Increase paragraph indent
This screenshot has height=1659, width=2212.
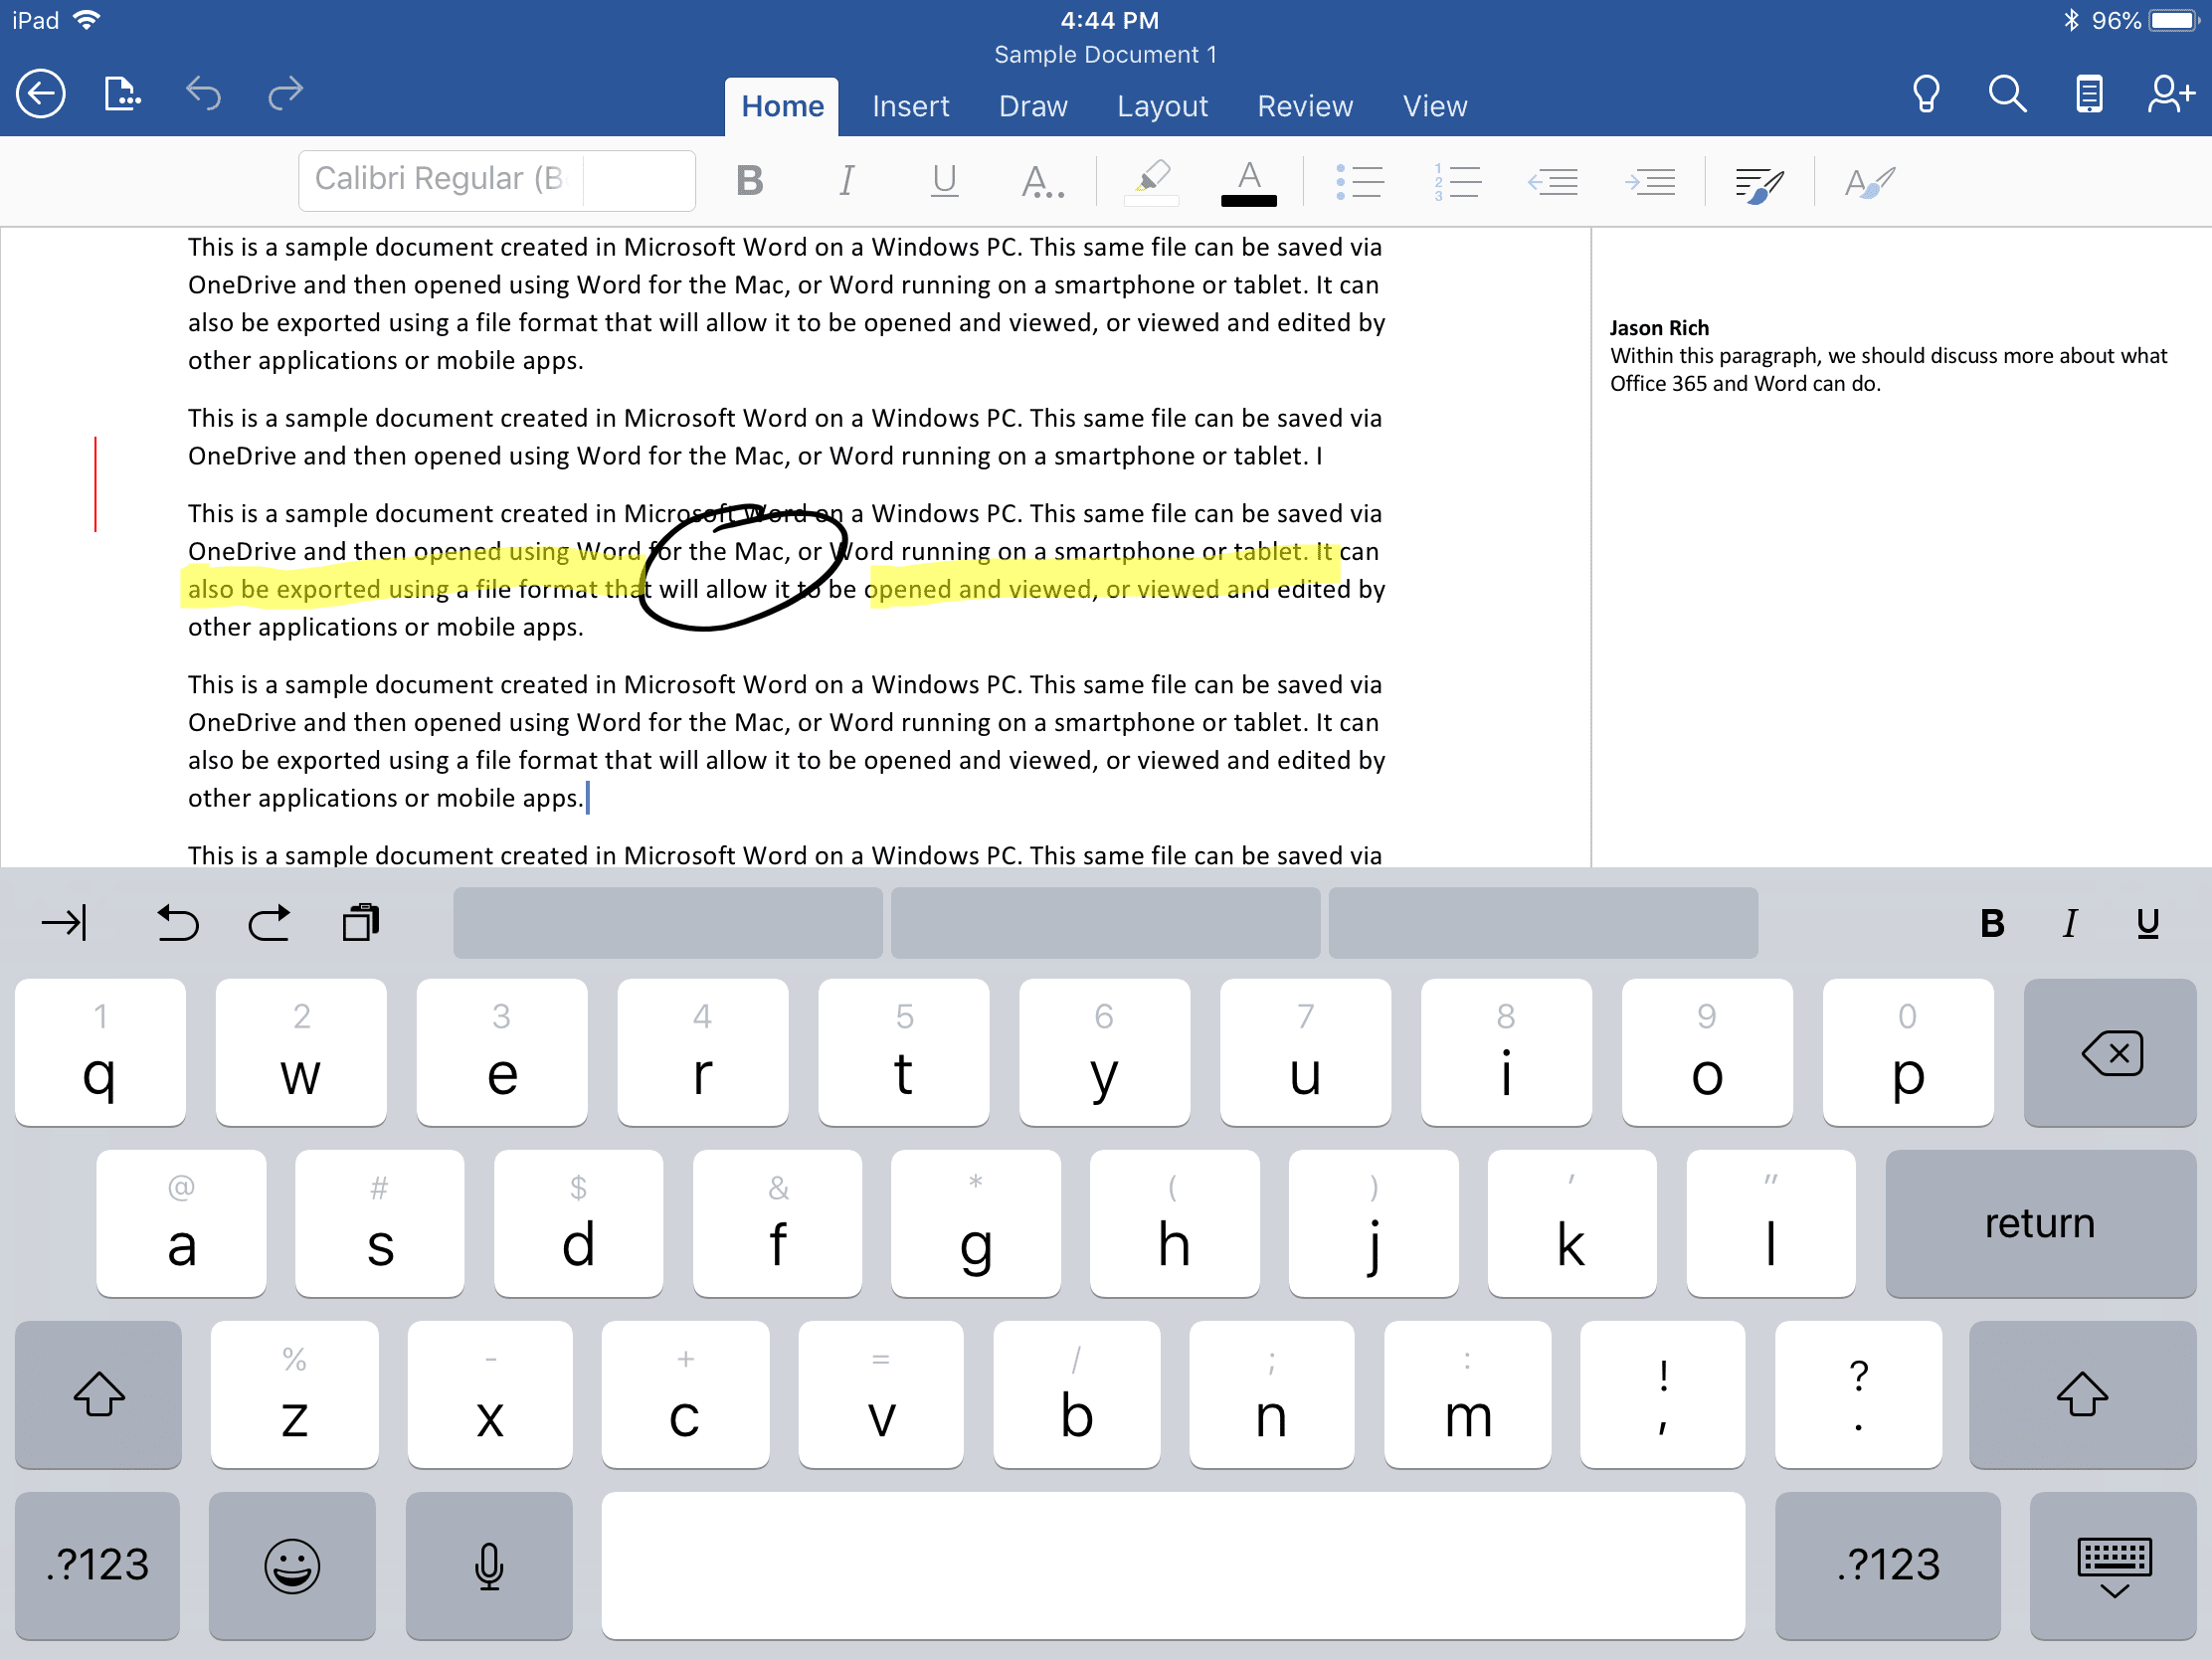[x=1650, y=181]
